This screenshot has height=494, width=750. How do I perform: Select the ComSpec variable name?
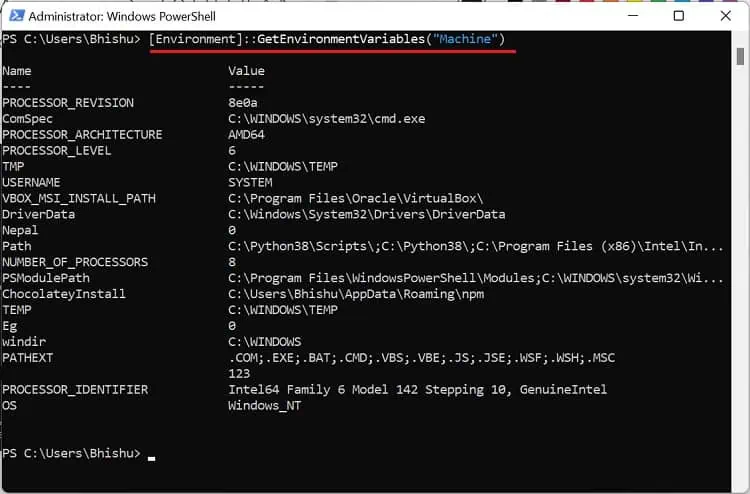pyautogui.click(x=27, y=119)
